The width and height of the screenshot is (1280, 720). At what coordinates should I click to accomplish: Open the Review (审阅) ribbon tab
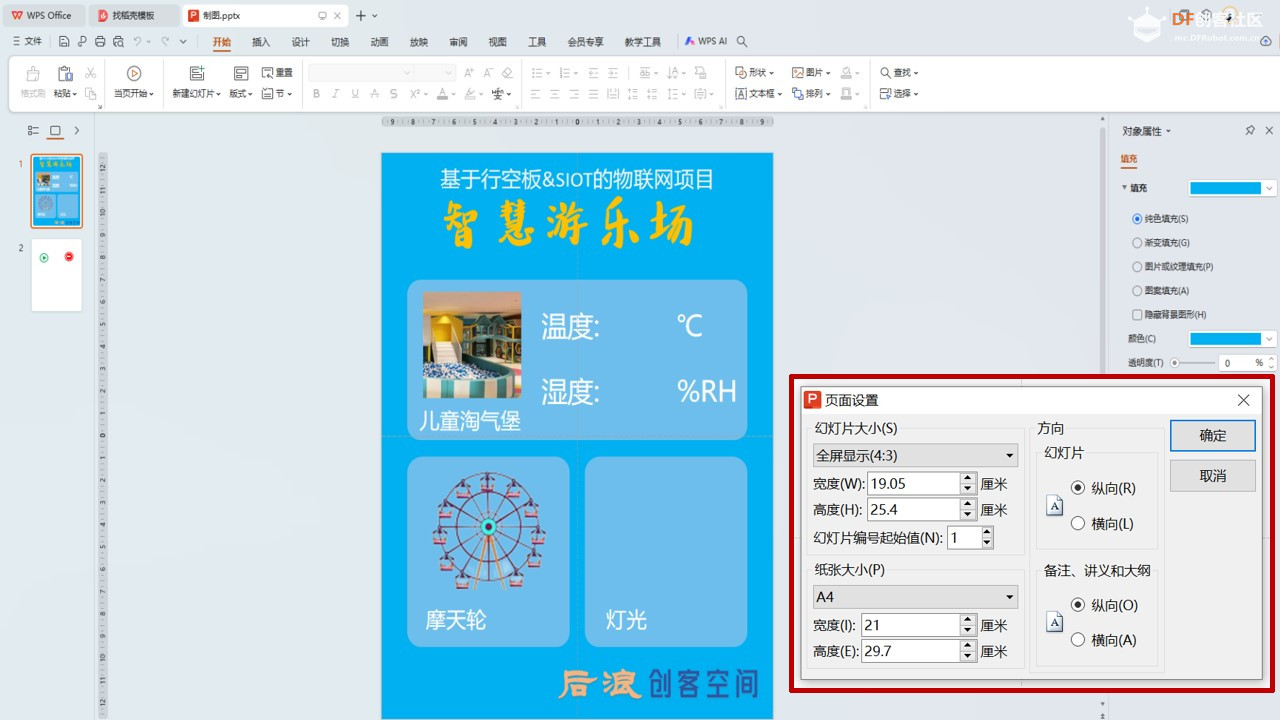pyautogui.click(x=458, y=42)
